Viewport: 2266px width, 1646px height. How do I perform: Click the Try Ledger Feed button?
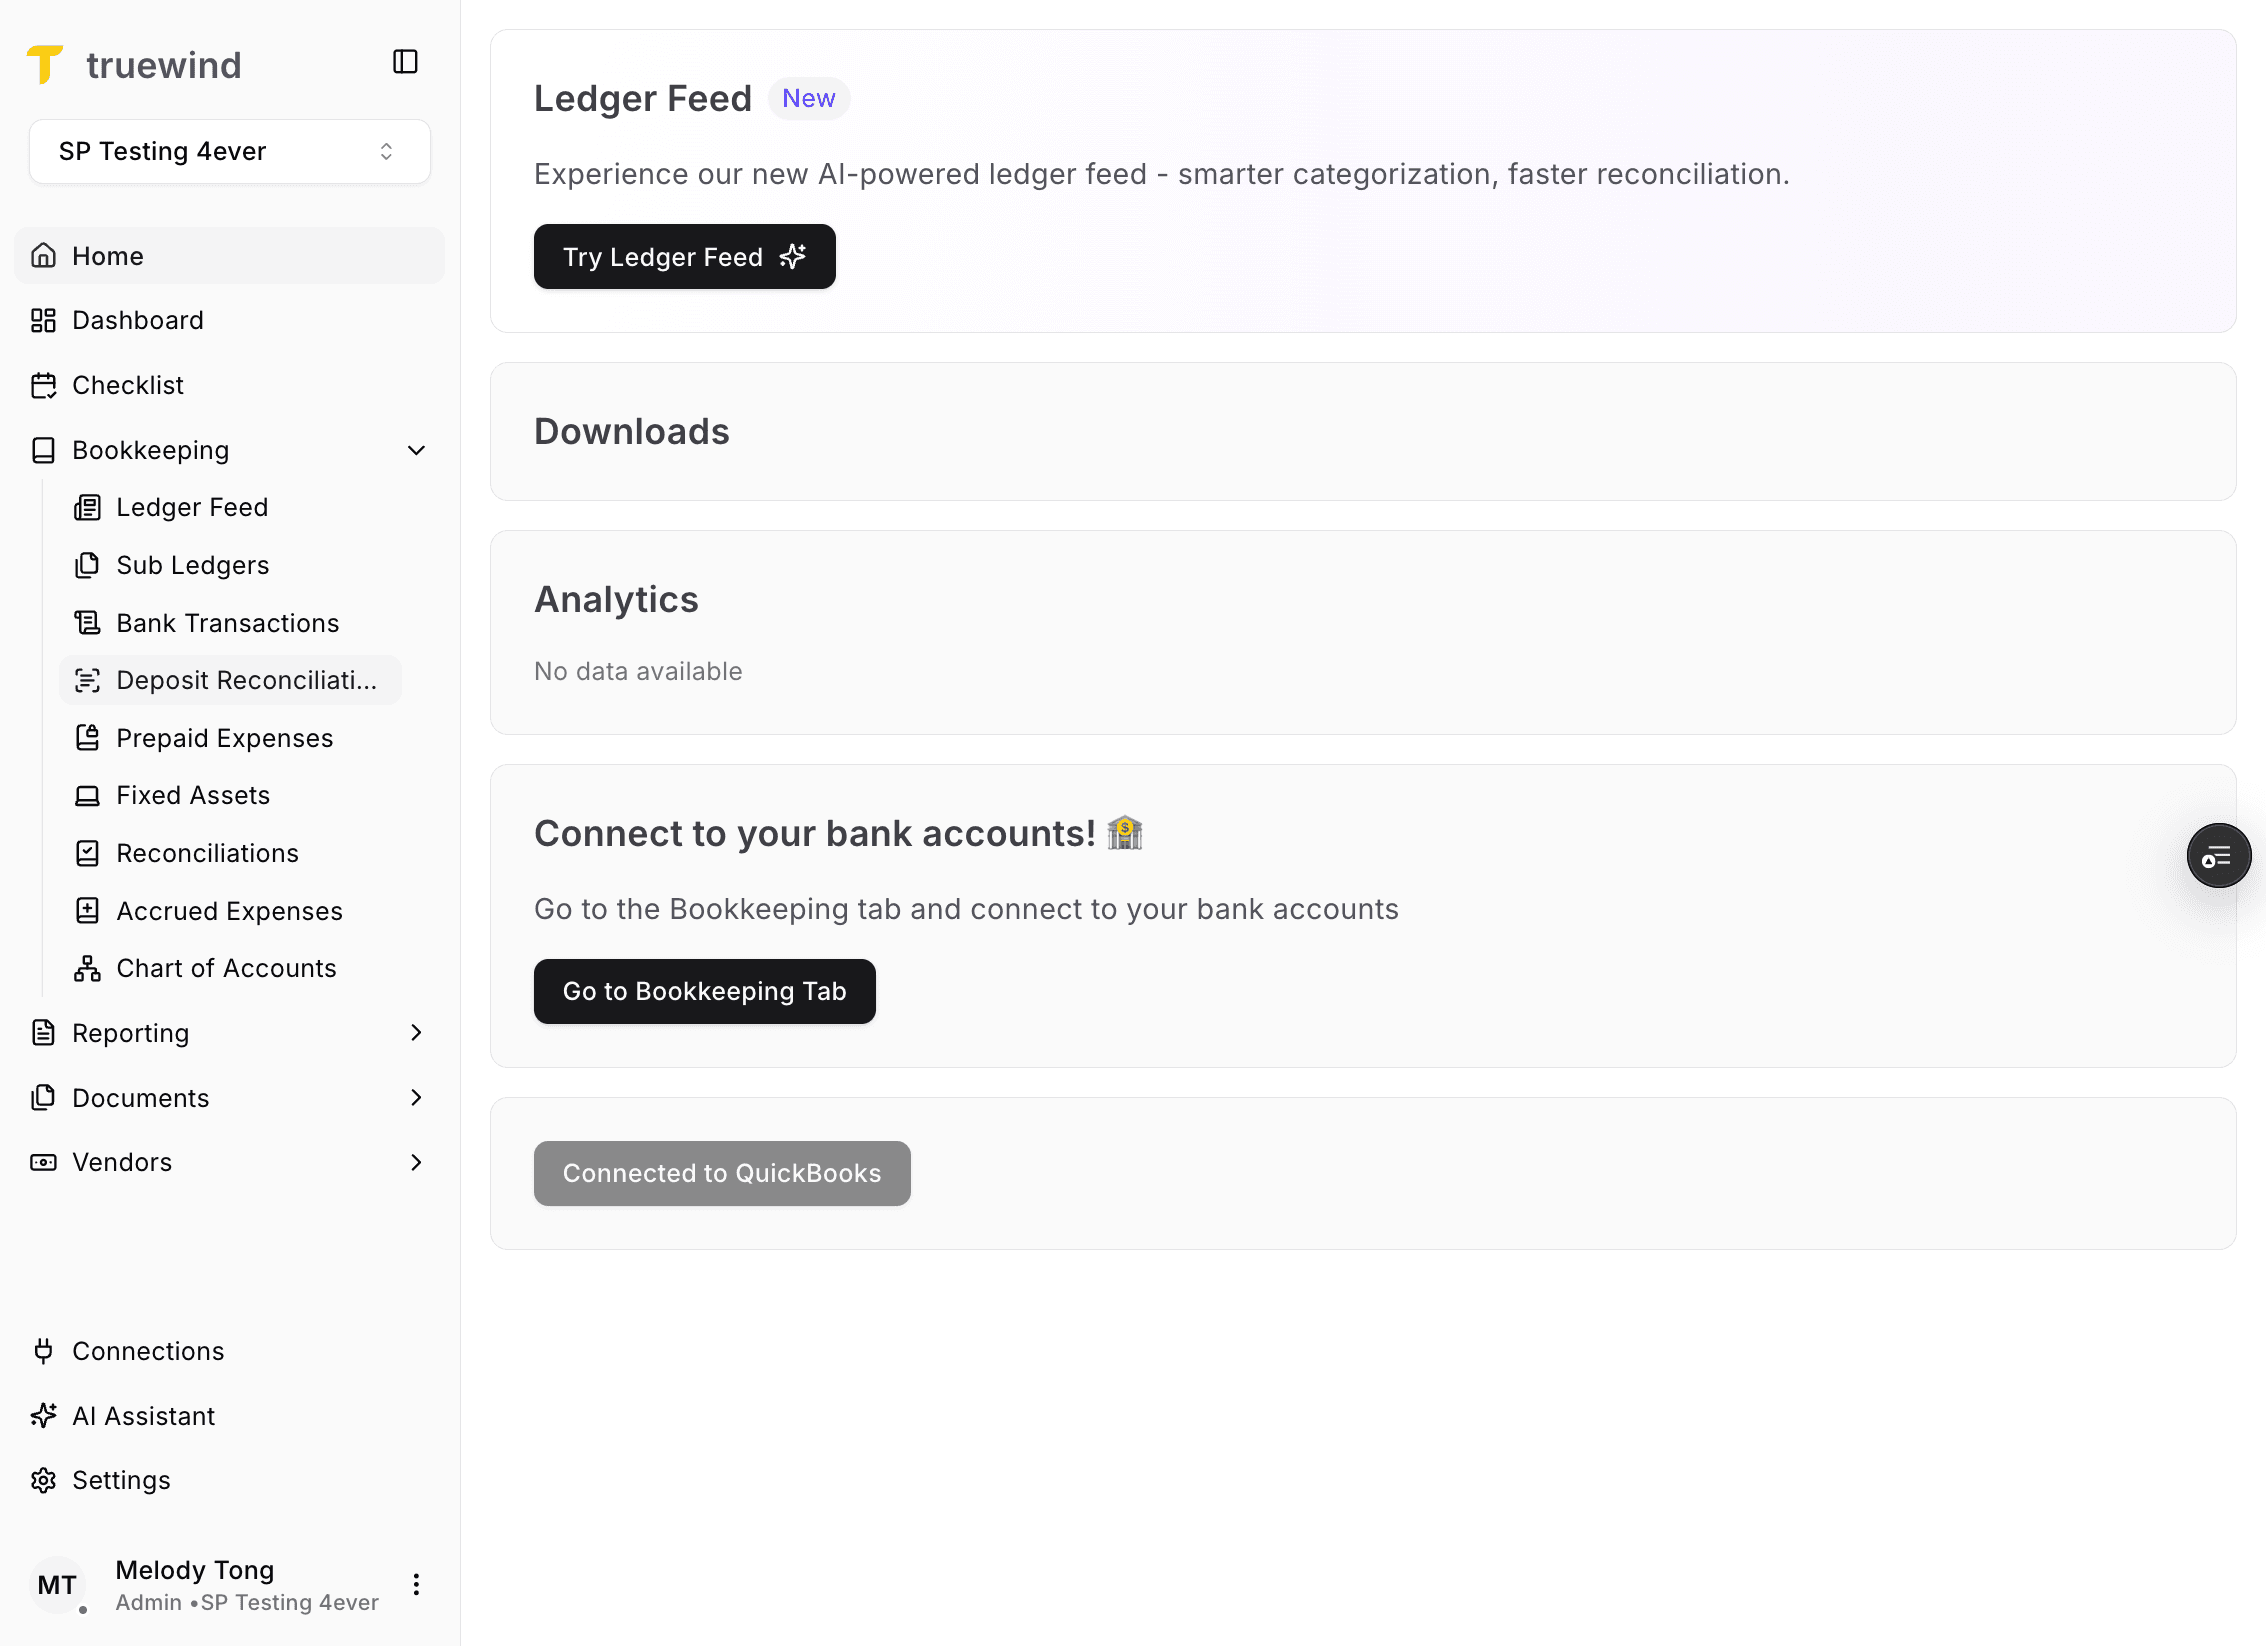point(684,257)
